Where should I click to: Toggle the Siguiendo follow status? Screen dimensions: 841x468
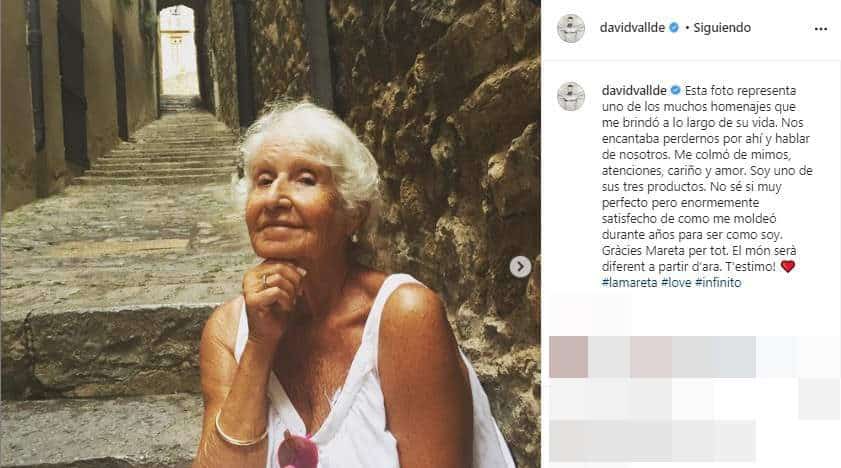coord(722,27)
